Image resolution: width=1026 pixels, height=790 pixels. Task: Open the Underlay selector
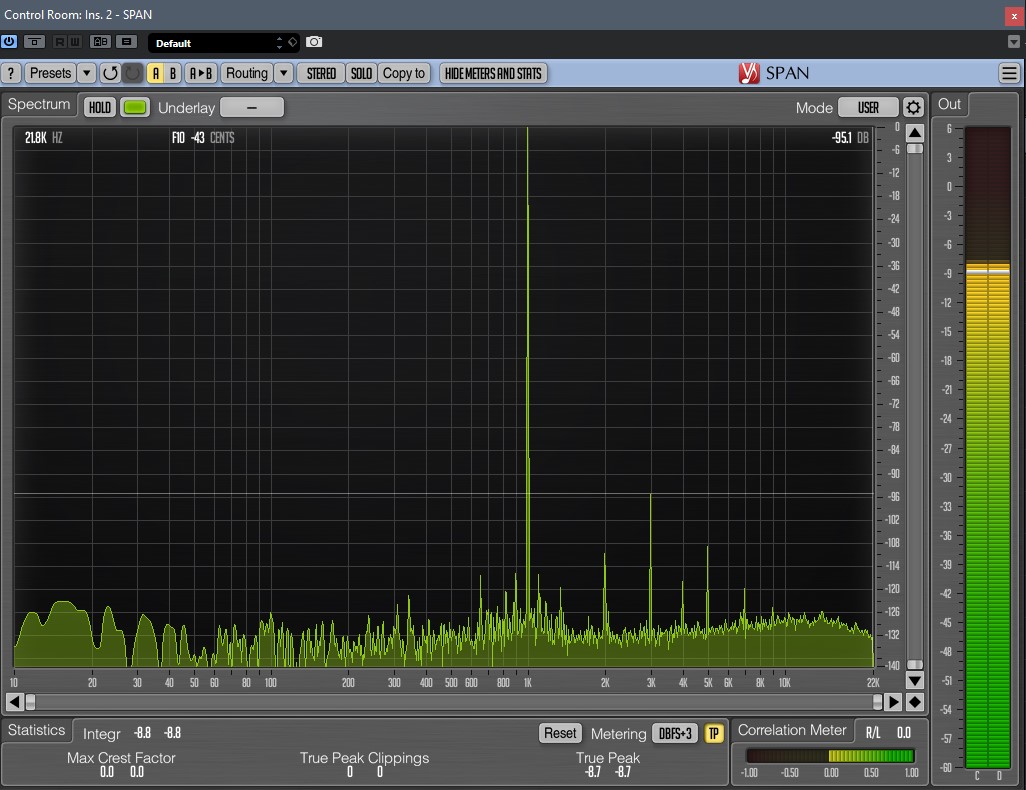coord(252,107)
